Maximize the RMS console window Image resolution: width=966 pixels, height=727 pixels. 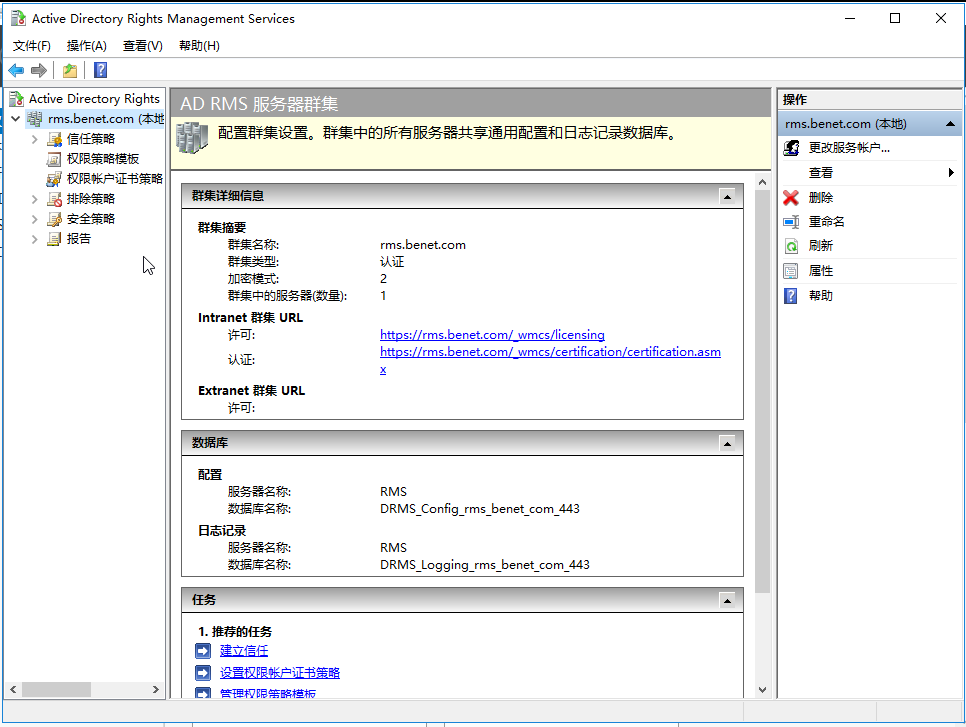(895, 18)
